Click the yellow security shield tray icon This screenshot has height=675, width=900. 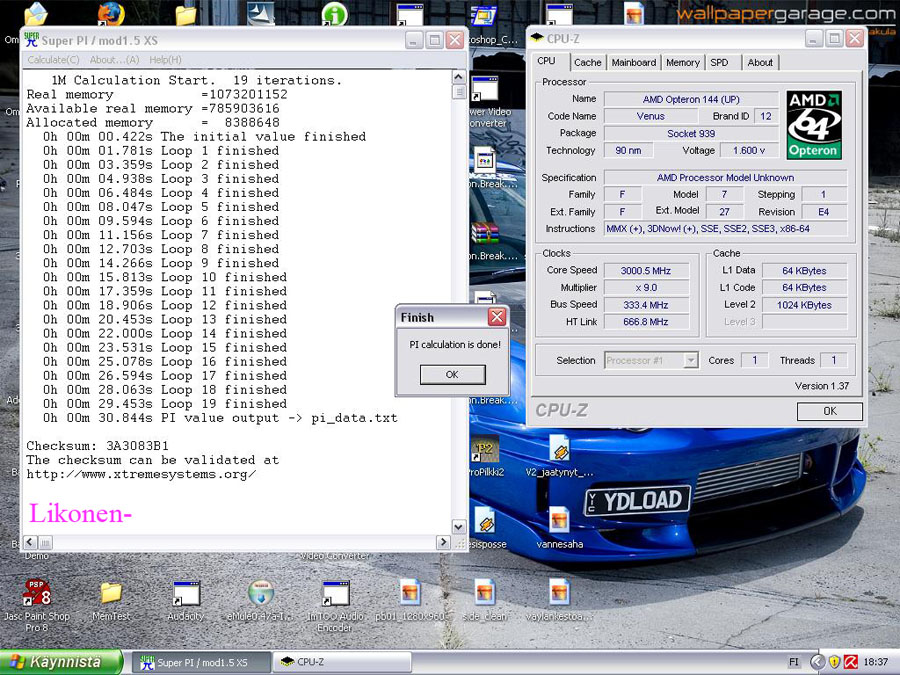coord(834,662)
